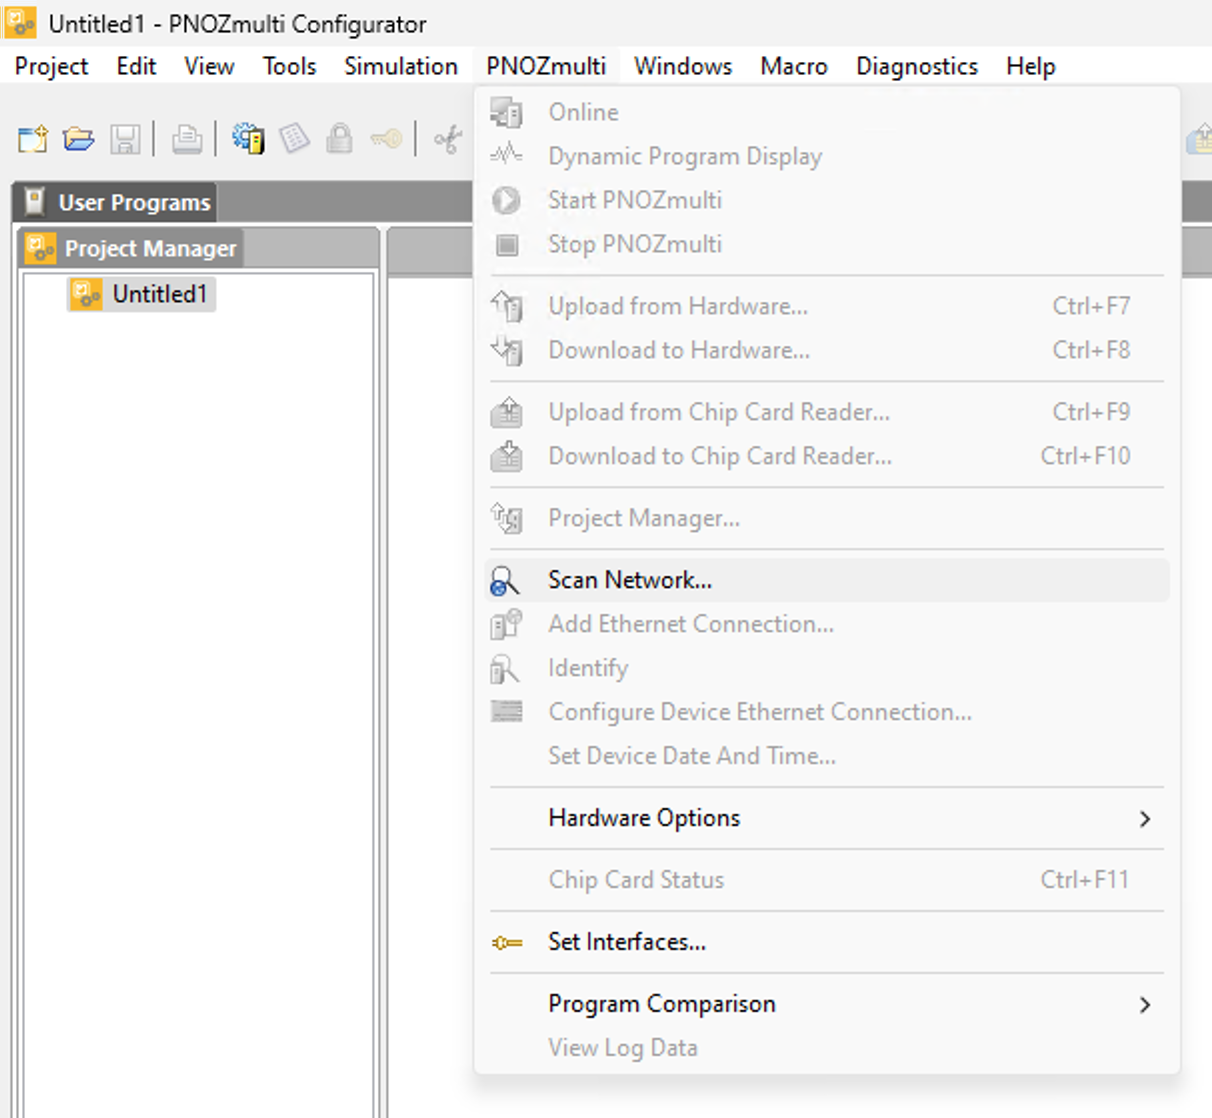Click the Untitled1 project node icon

(x=87, y=294)
